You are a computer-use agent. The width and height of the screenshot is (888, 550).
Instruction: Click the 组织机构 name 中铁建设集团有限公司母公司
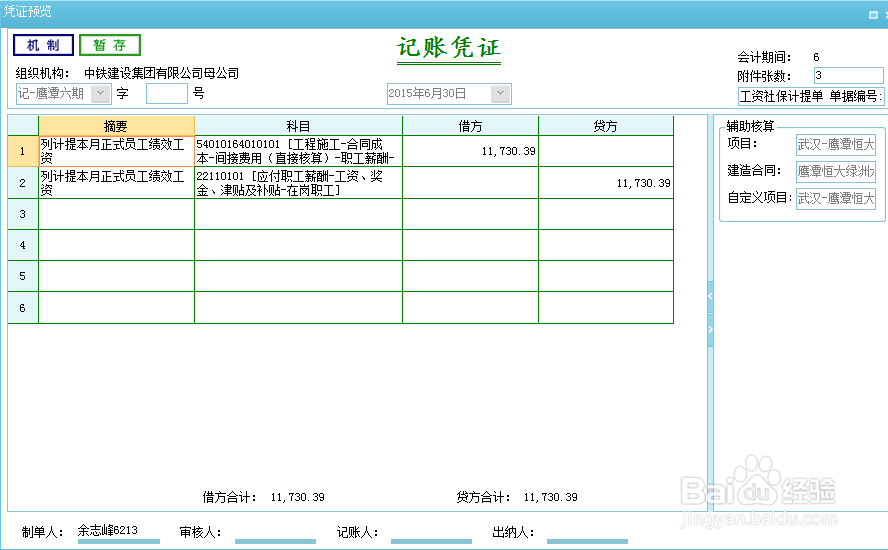161,74
